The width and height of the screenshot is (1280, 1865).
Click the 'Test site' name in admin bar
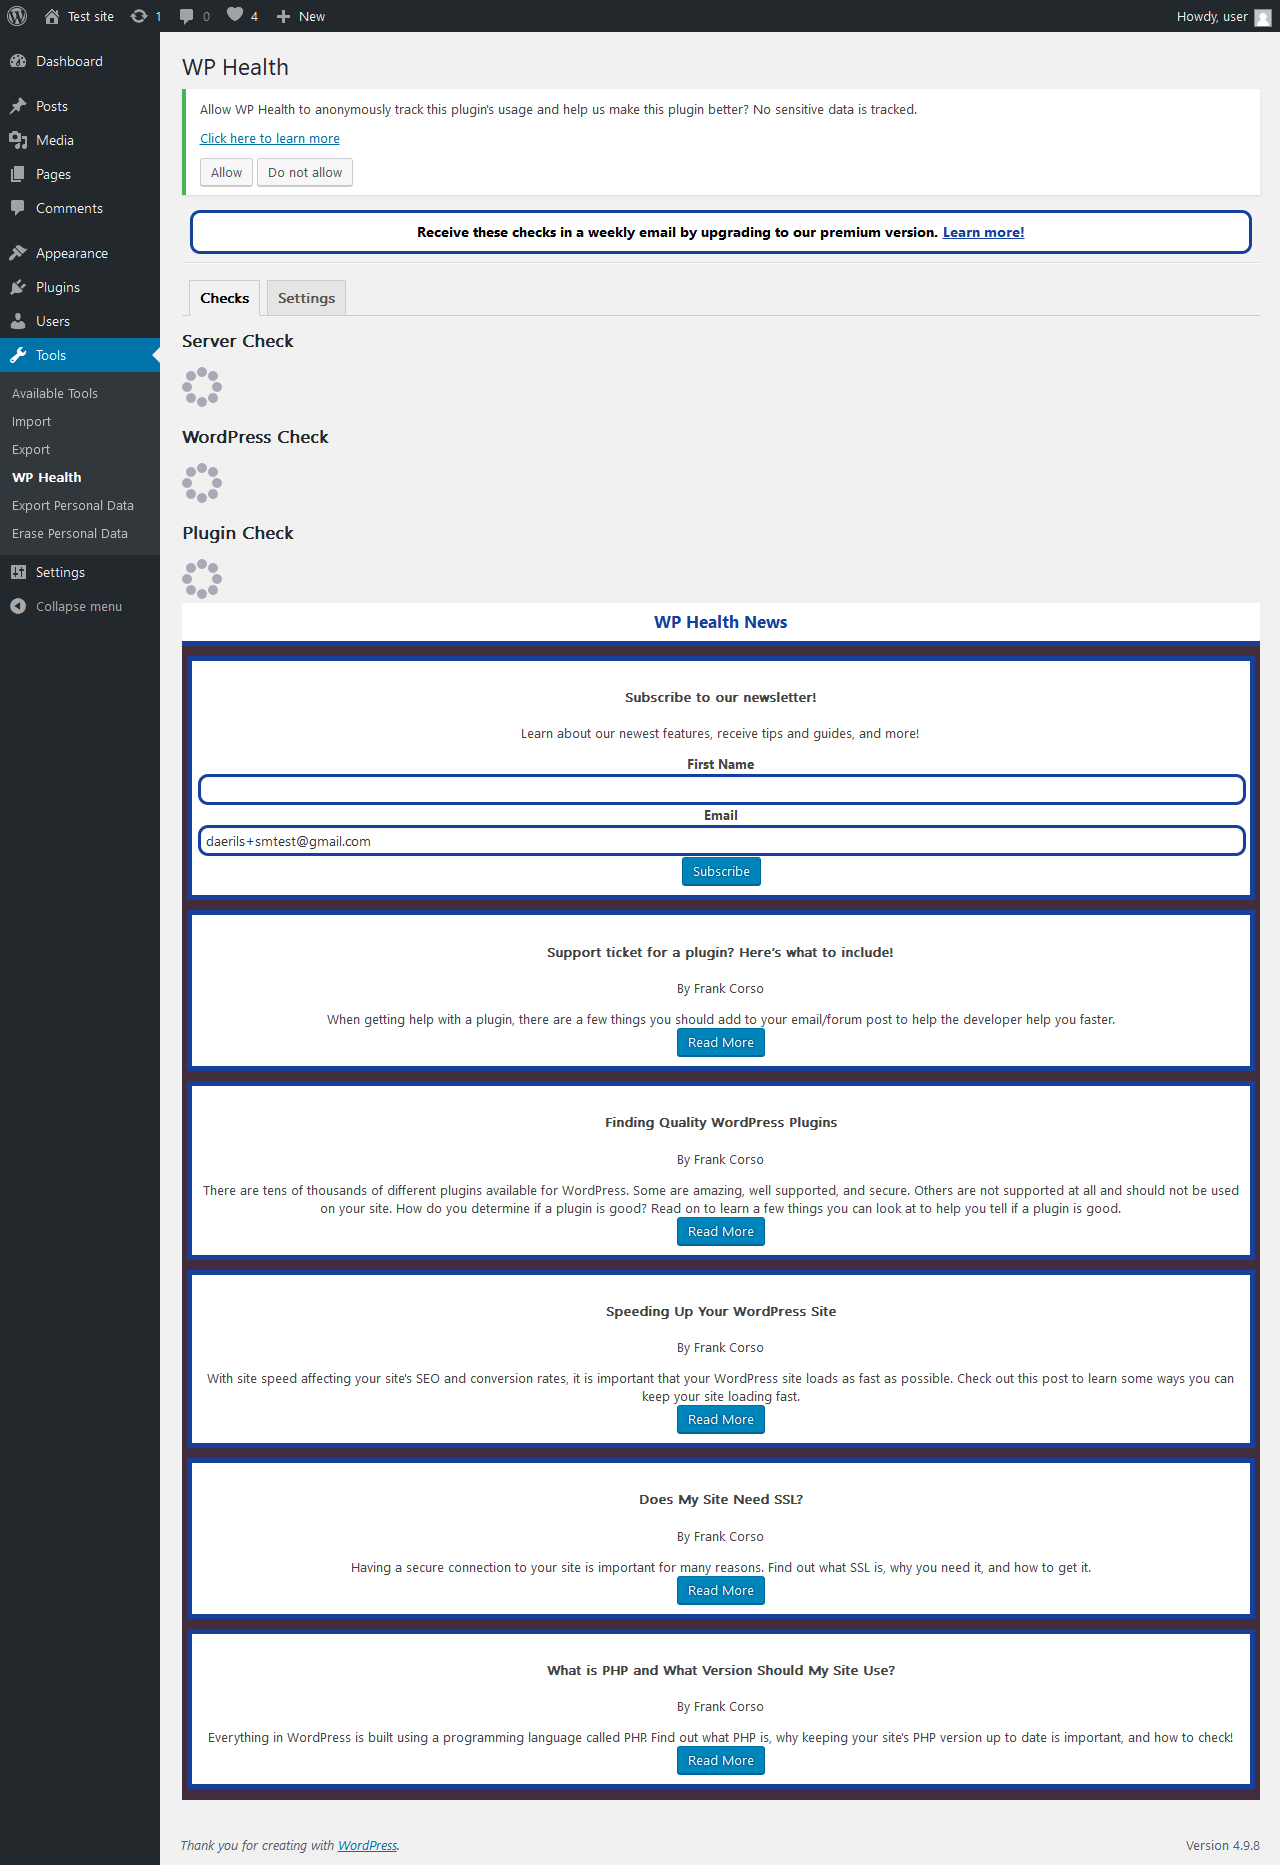coord(91,16)
